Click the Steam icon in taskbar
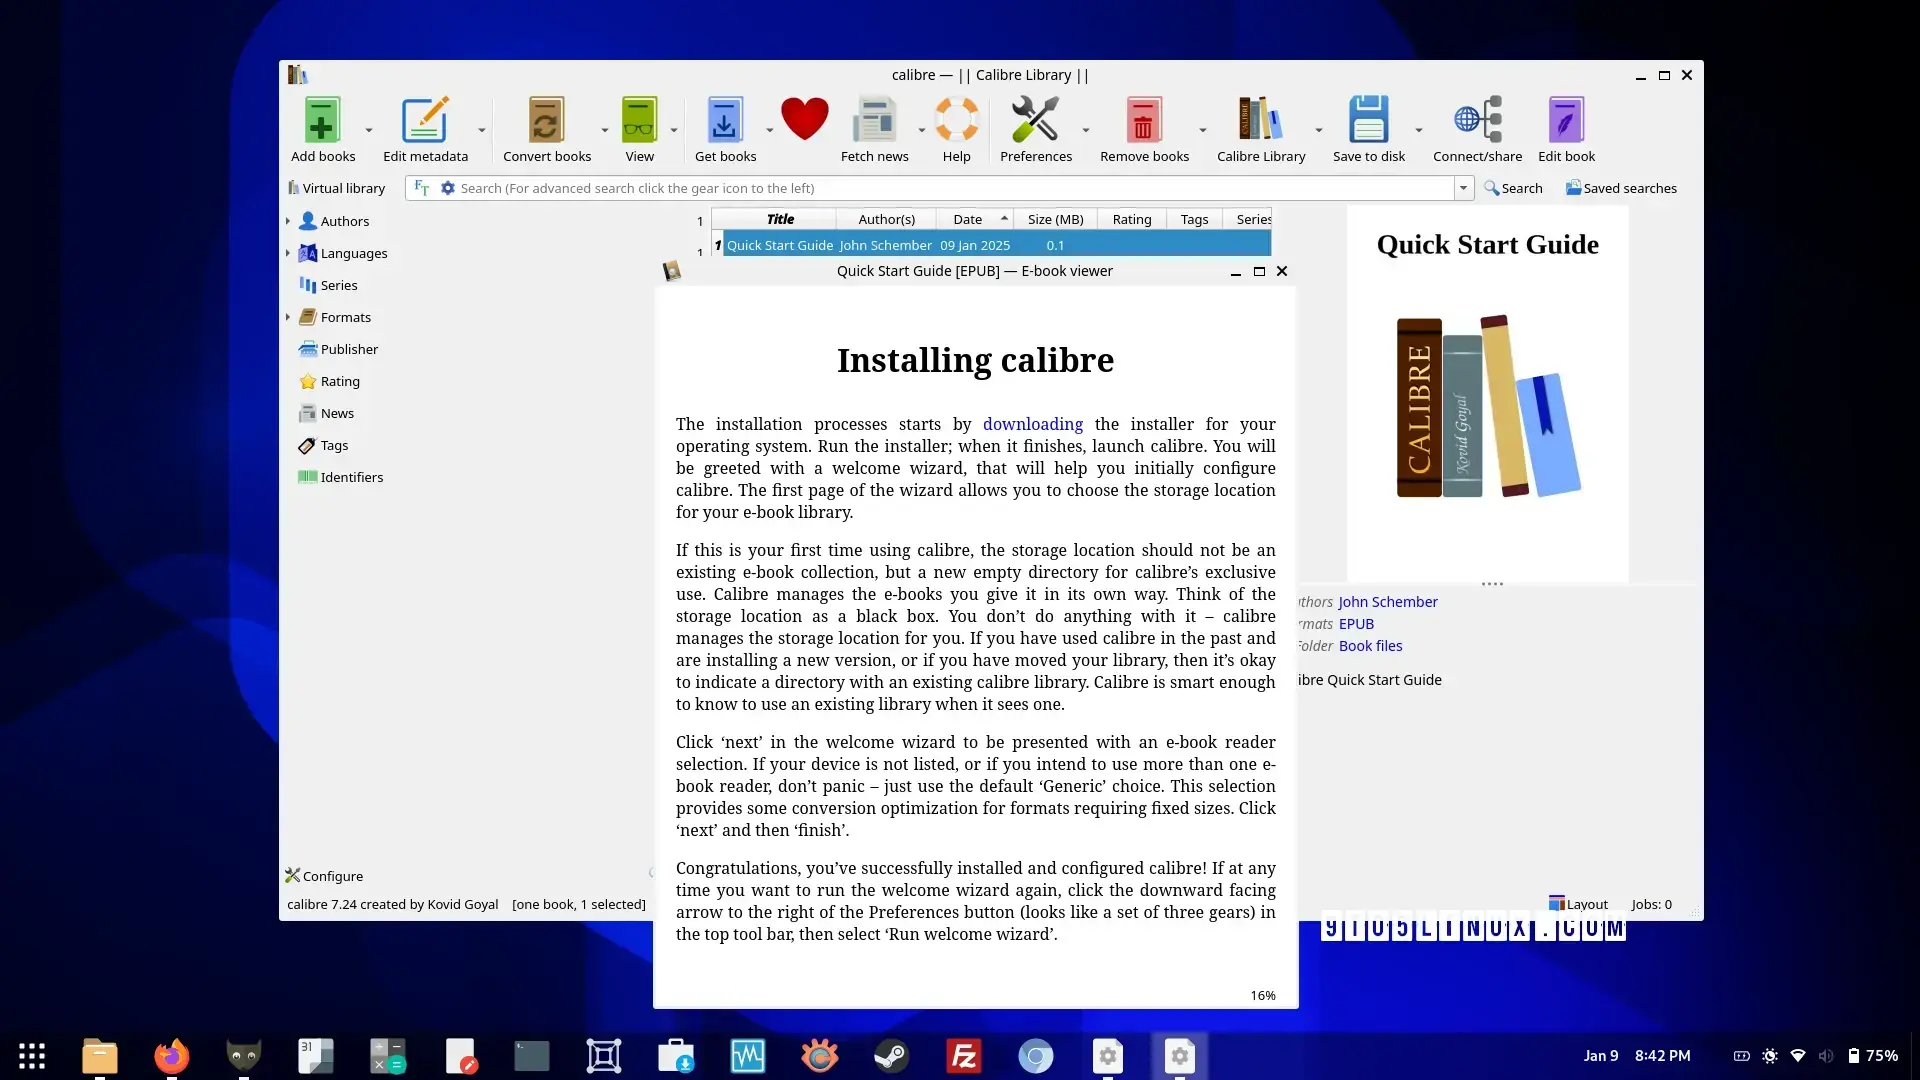Viewport: 1920px width, 1080px height. [891, 1054]
